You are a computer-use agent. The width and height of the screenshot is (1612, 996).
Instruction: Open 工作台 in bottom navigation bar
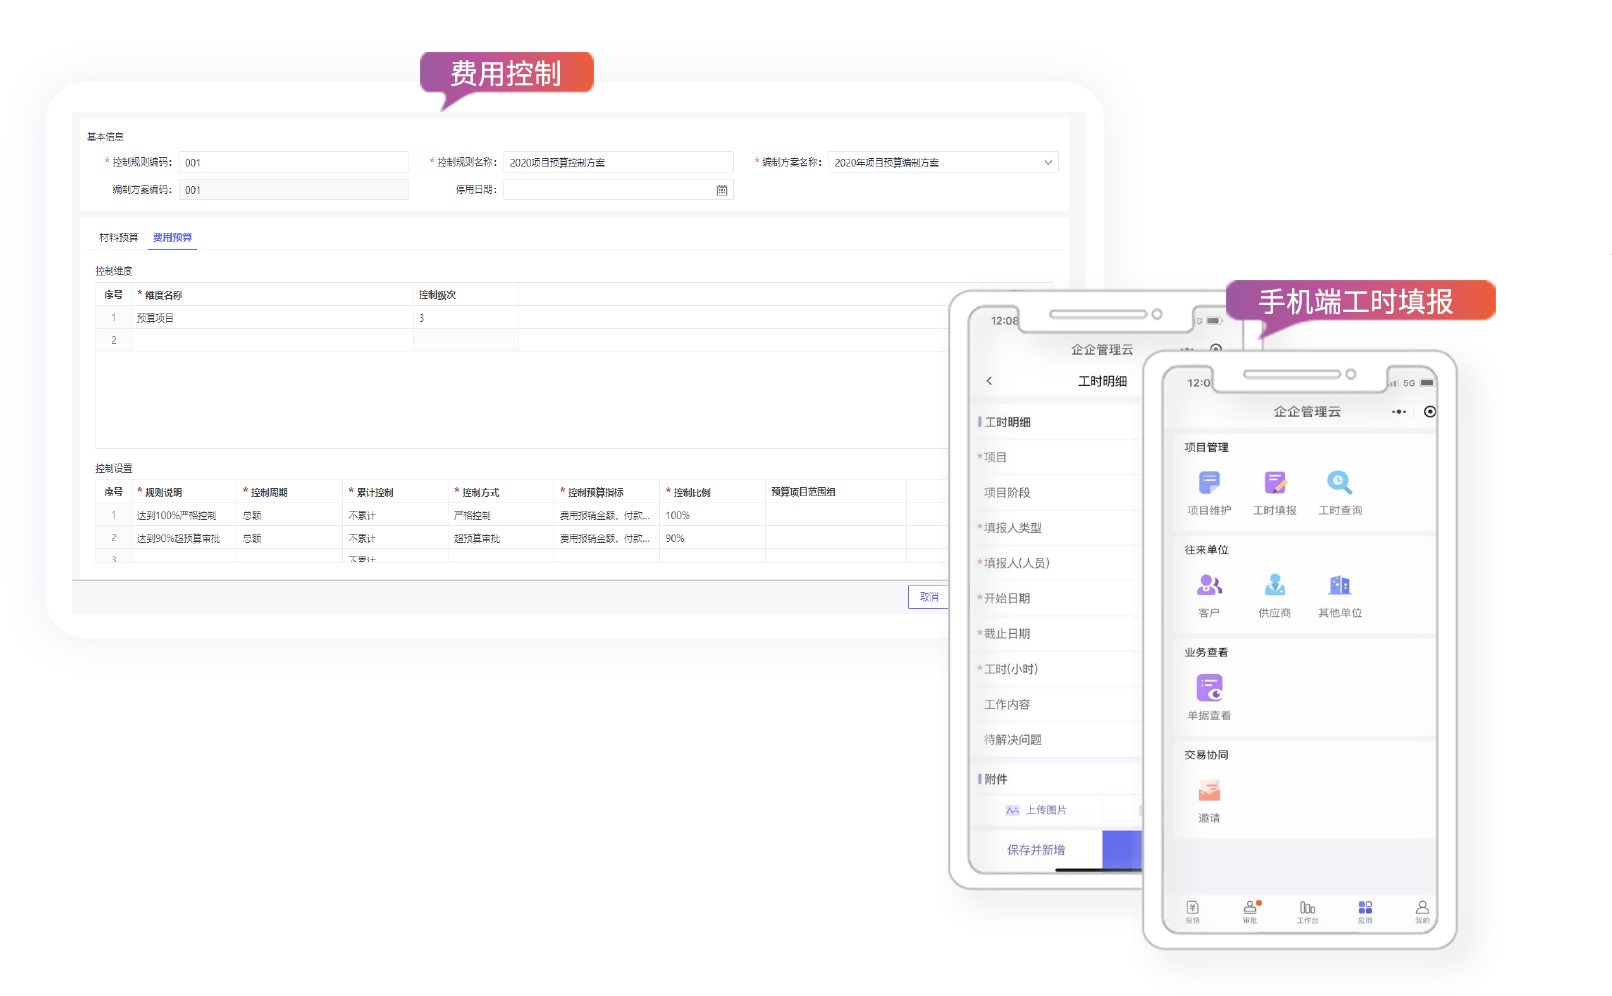pos(1307,911)
